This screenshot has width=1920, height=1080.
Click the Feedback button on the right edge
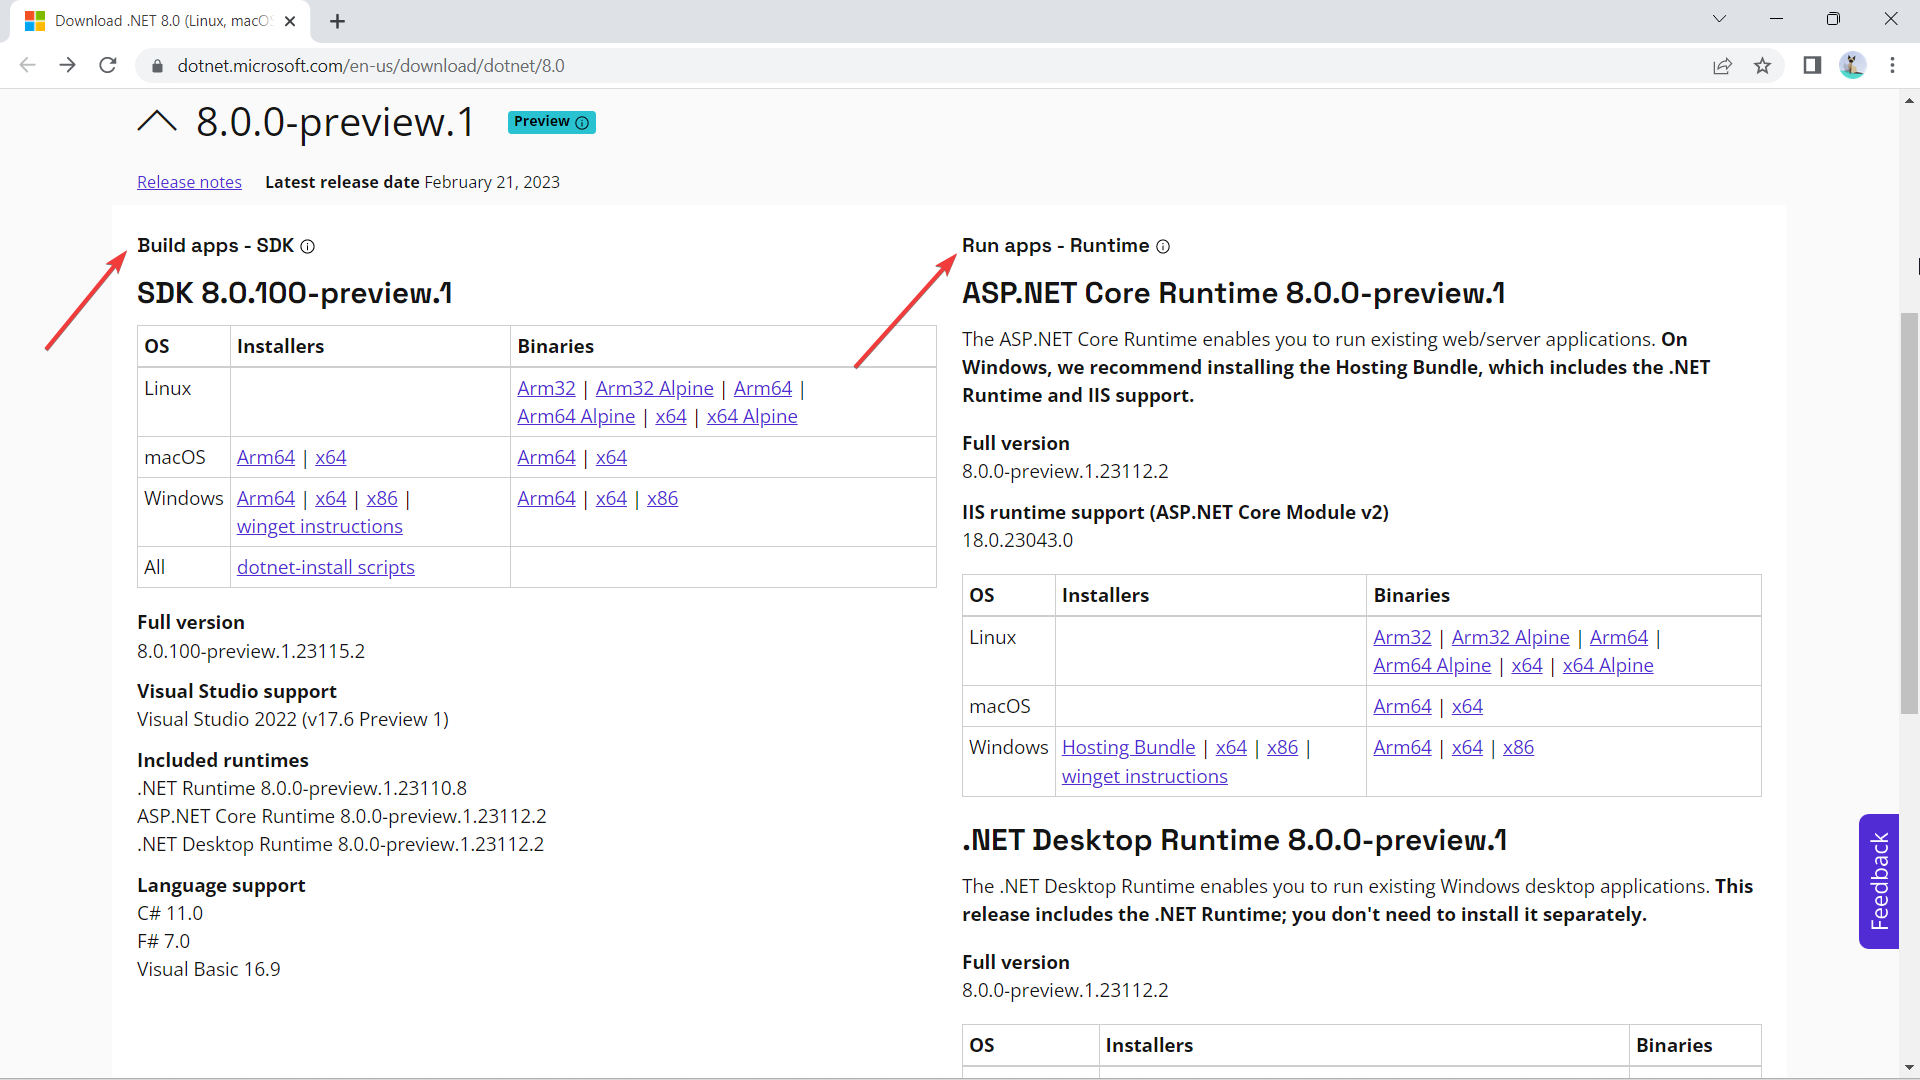[x=1879, y=881]
